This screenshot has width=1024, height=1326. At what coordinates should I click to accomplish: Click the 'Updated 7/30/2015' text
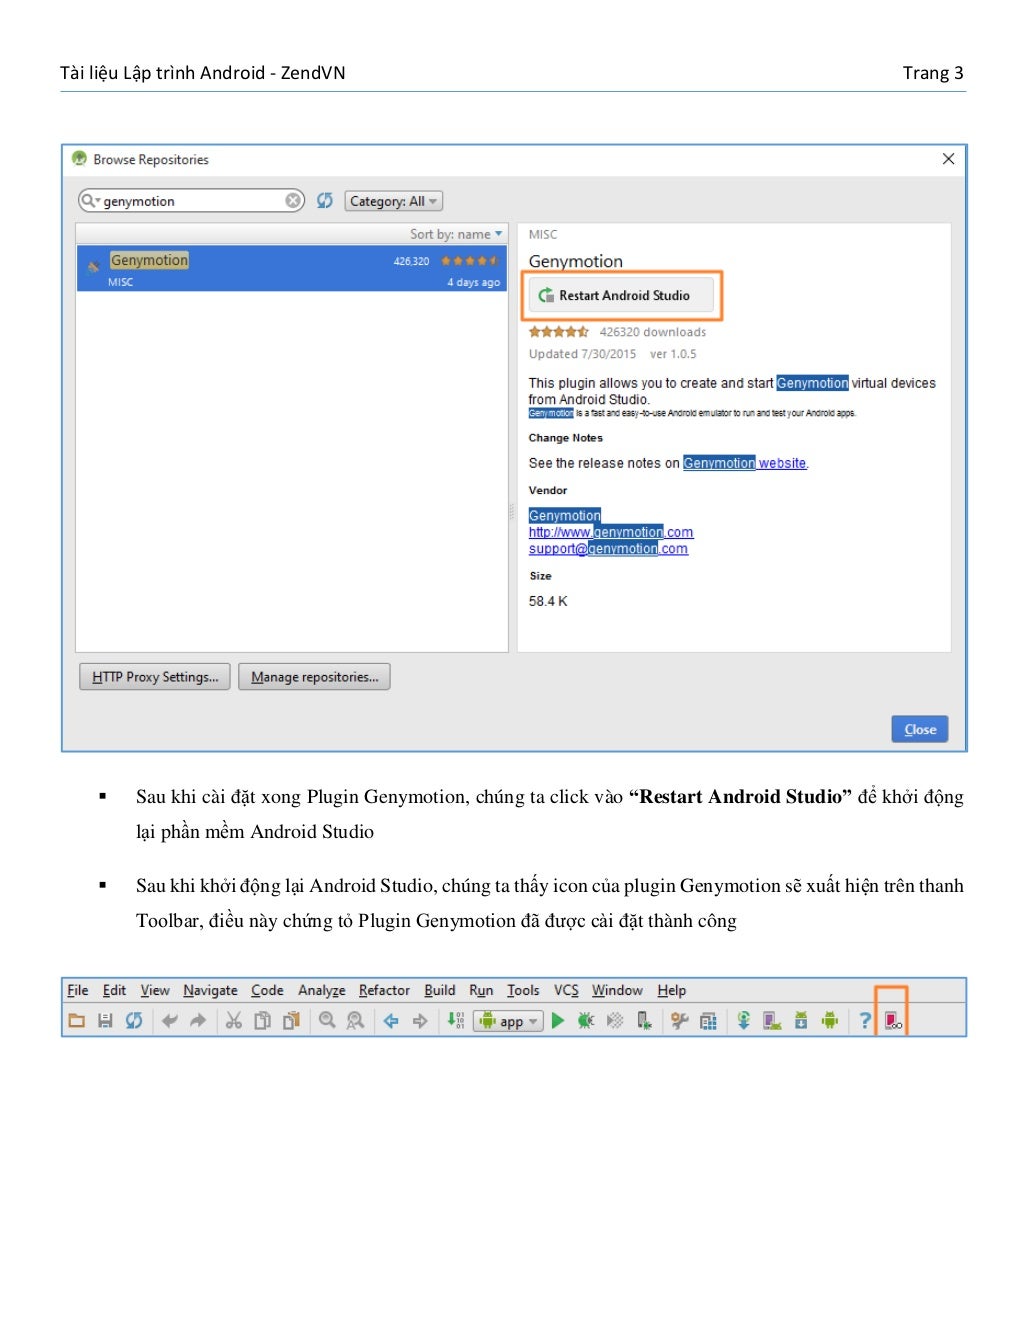[582, 354]
